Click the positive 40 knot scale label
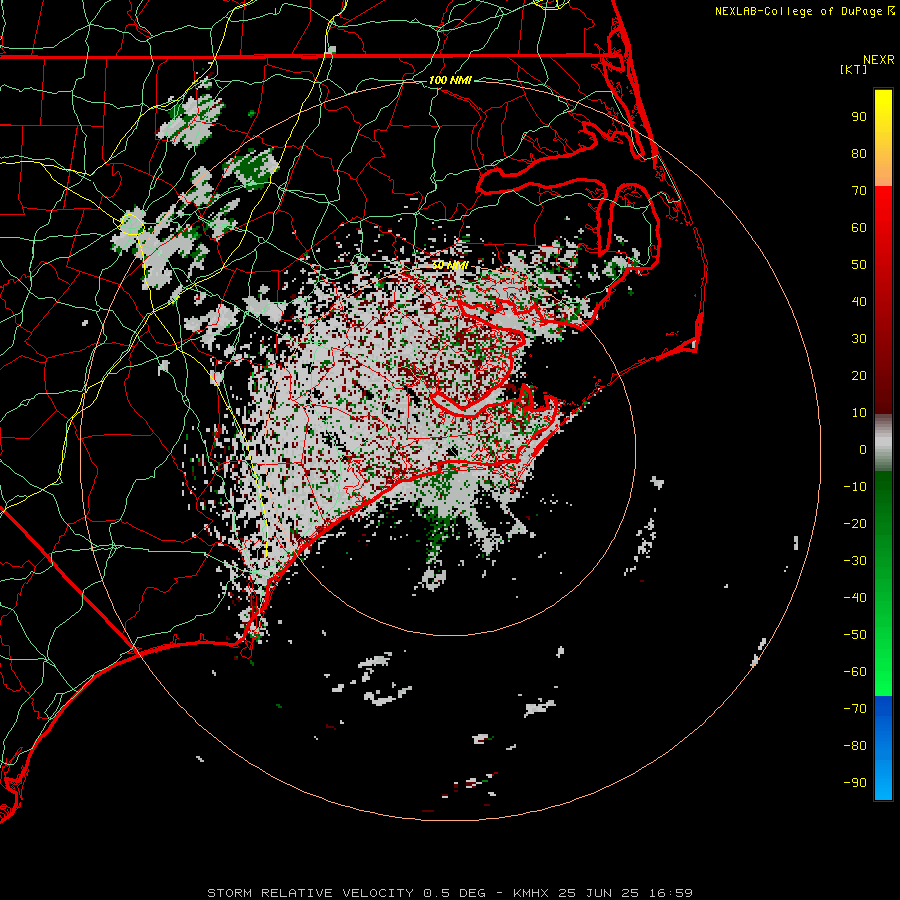The image size is (900, 900). [859, 301]
